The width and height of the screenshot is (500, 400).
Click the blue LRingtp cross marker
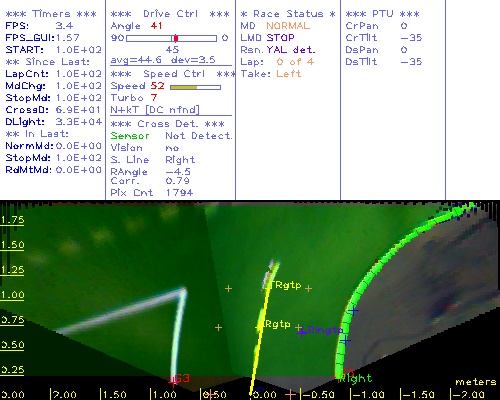(x=301, y=332)
